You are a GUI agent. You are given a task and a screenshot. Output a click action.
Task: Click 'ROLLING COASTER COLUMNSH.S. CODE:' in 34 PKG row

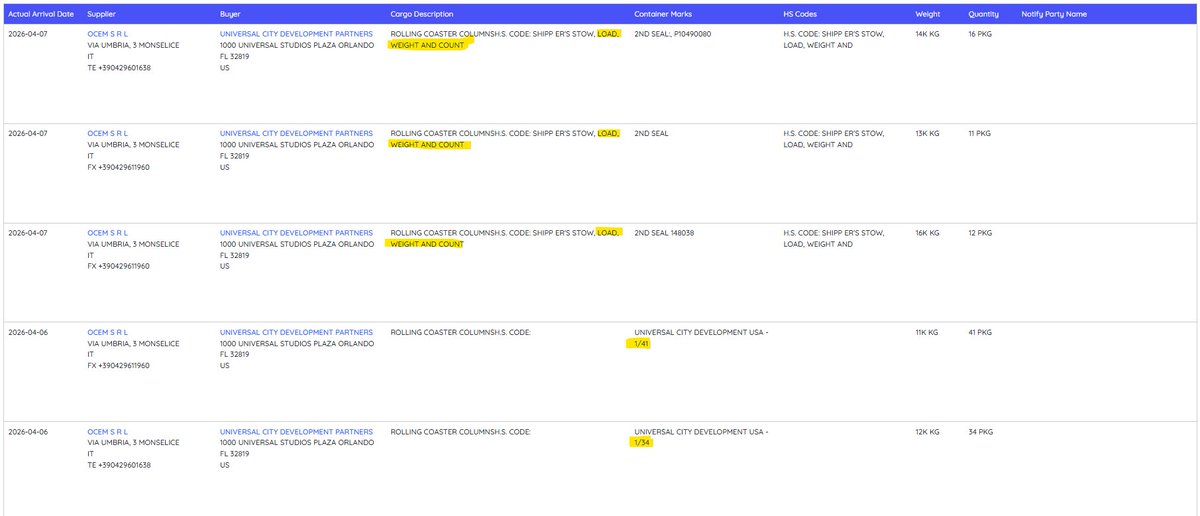tap(460, 432)
